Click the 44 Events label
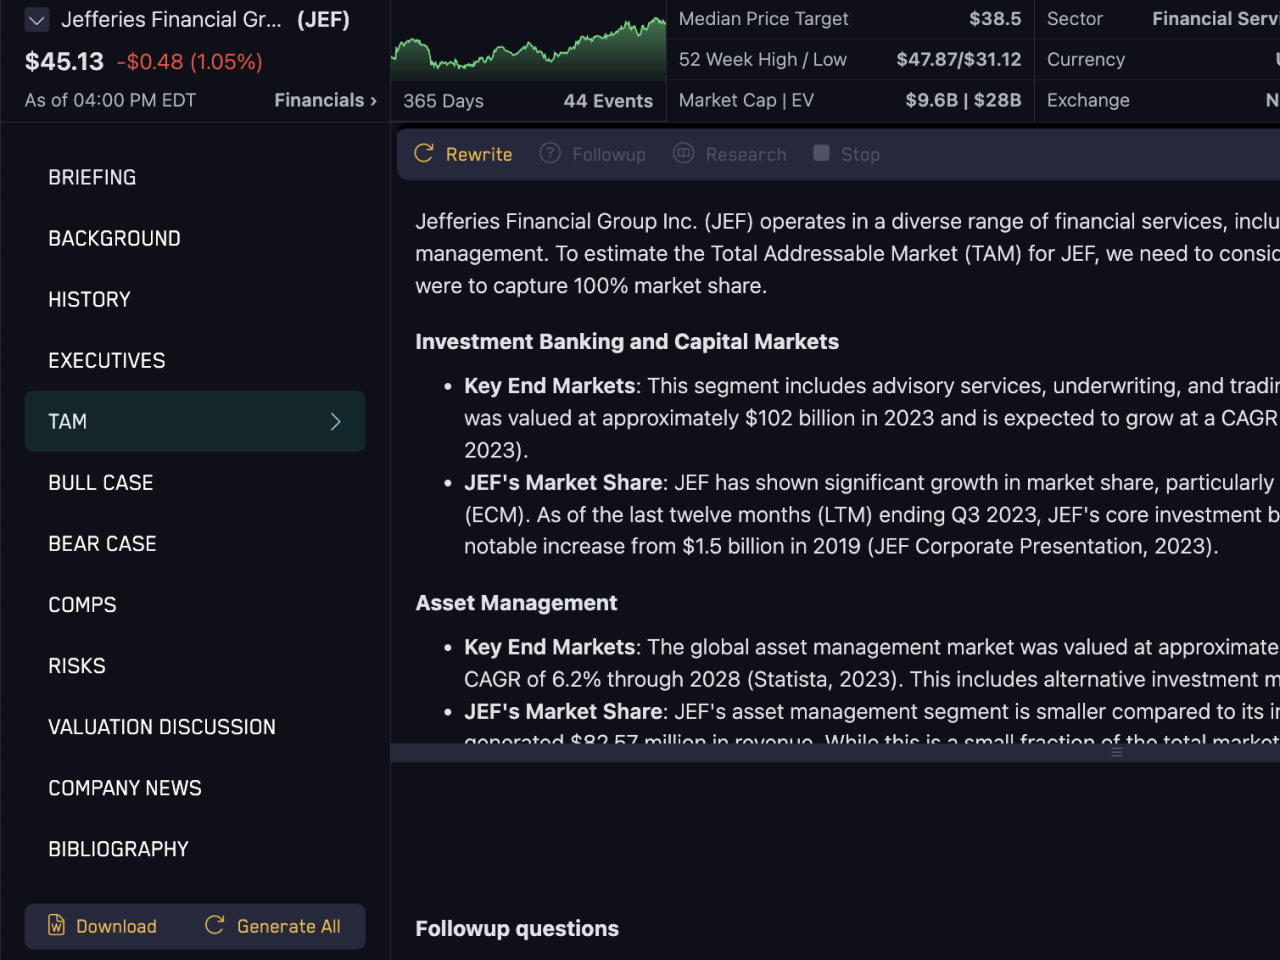 pyautogui.click(x=608, y=101)
